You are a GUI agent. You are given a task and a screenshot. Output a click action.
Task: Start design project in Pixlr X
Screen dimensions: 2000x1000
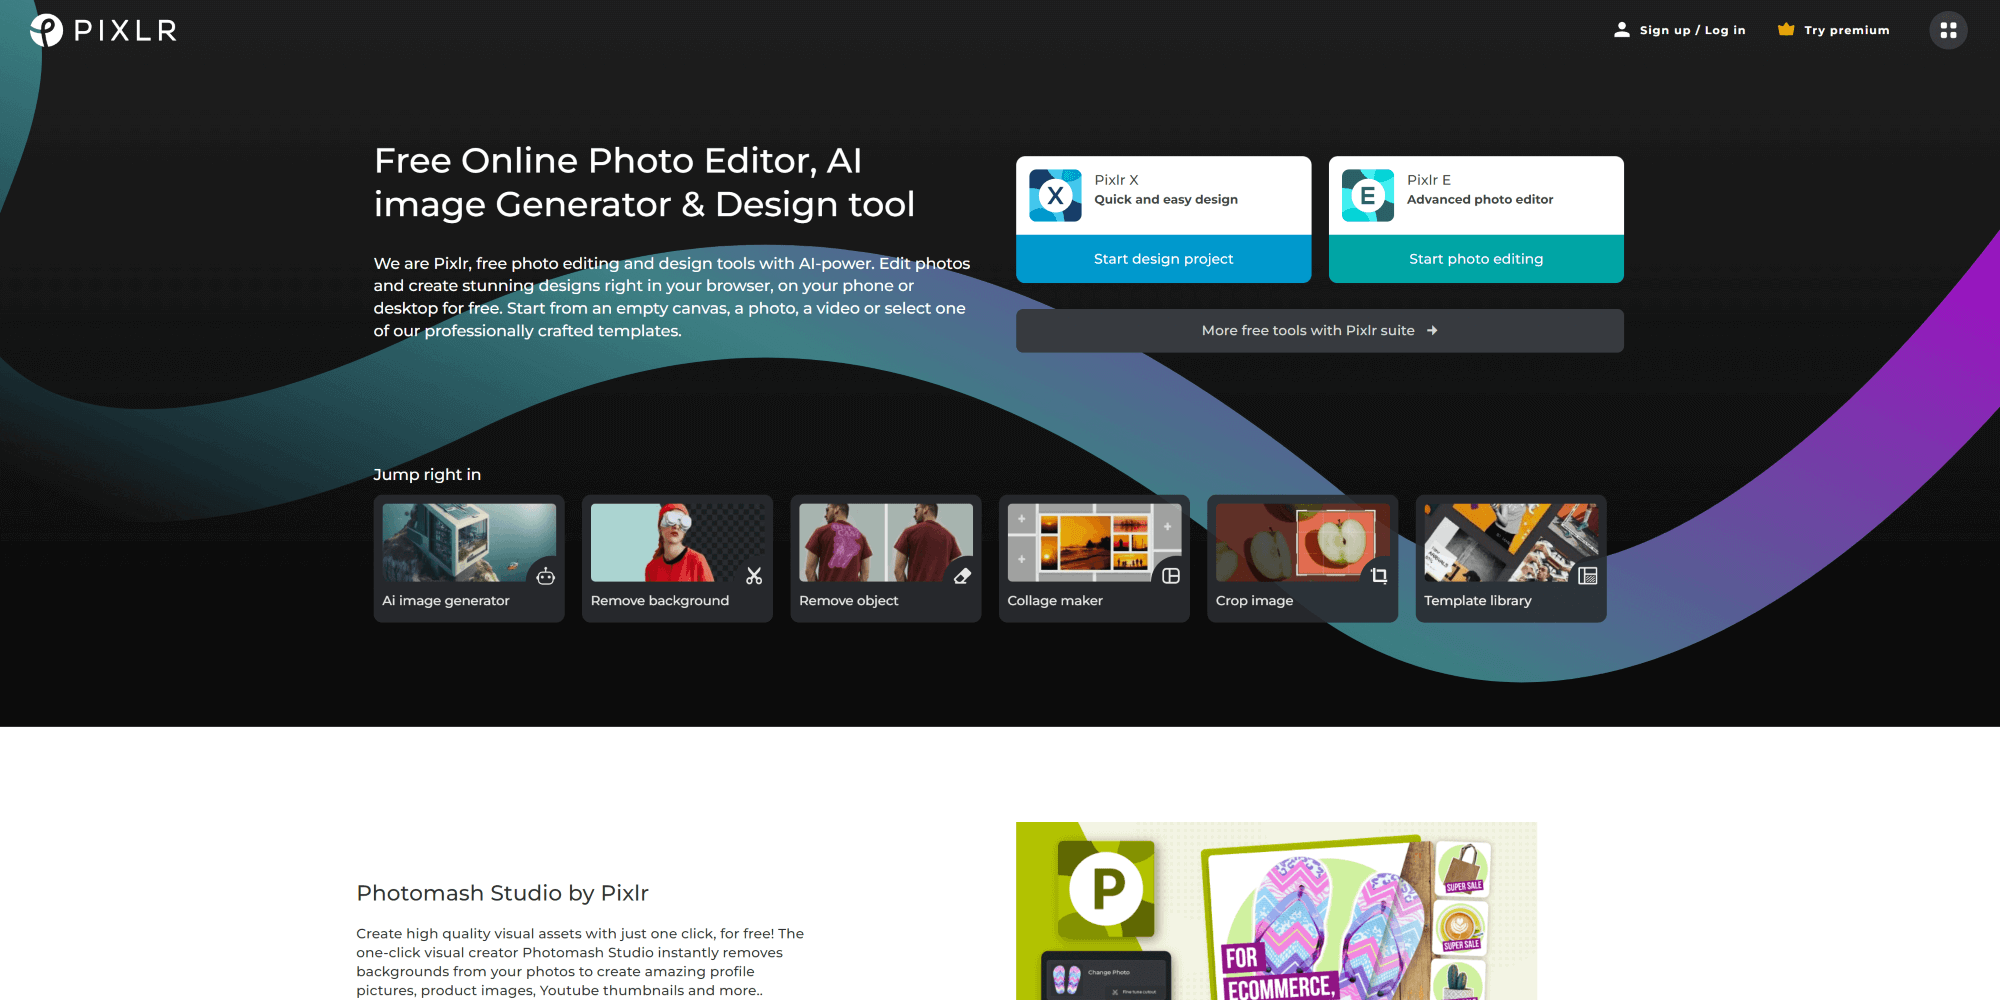tap(1163, 259)
